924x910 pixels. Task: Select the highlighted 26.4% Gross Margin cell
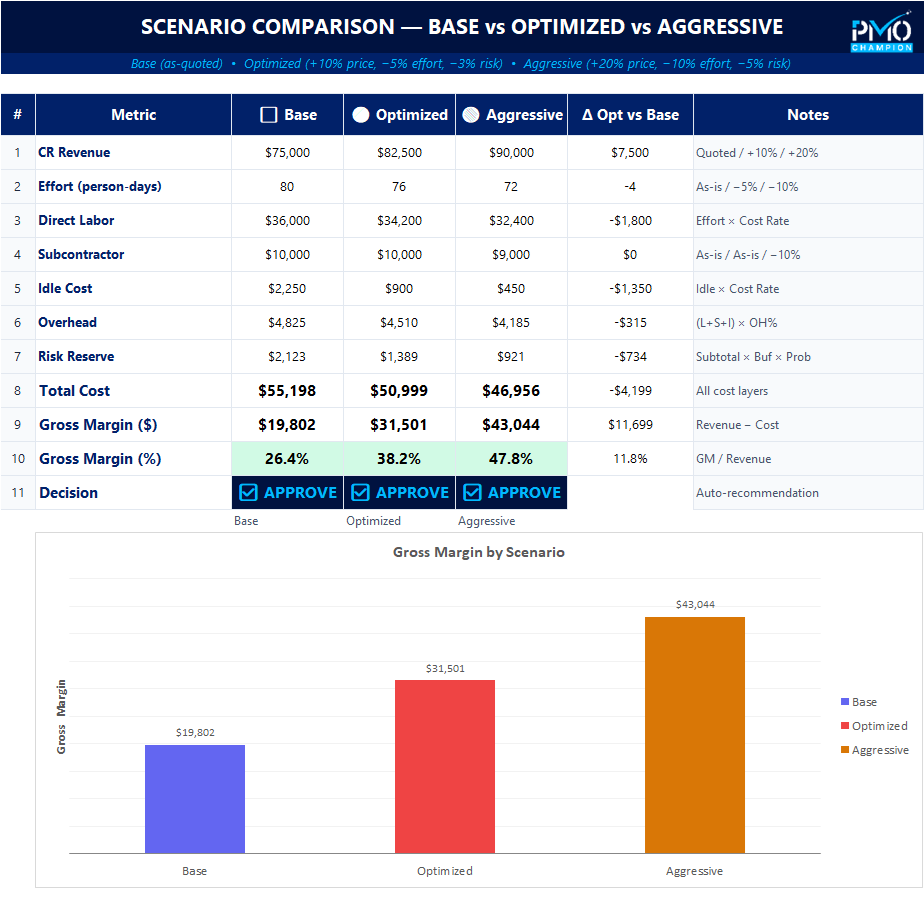[287, 458]
